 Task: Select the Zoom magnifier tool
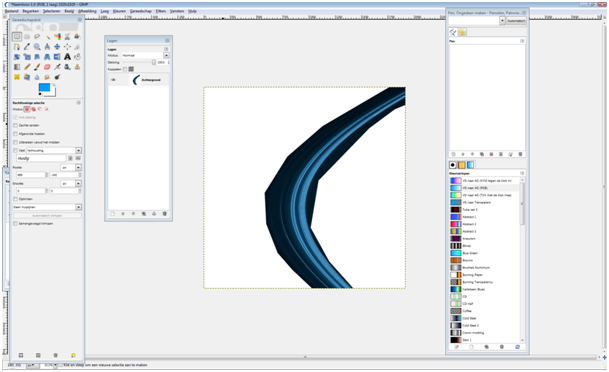(37, 47)
